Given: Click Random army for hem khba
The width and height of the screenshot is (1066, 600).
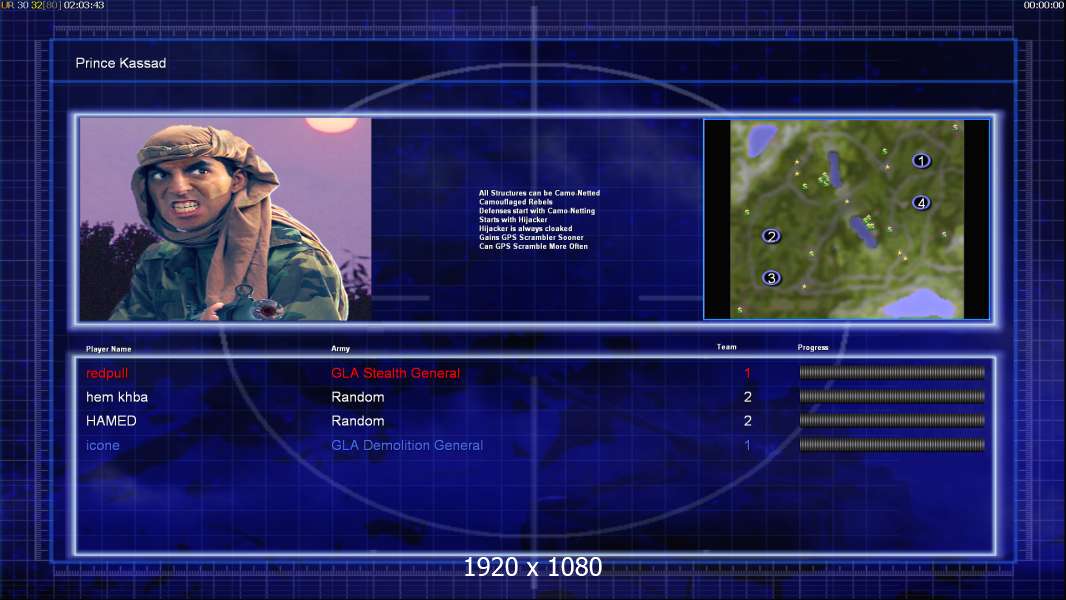Looking at the screenshot, I should point(358,397).
